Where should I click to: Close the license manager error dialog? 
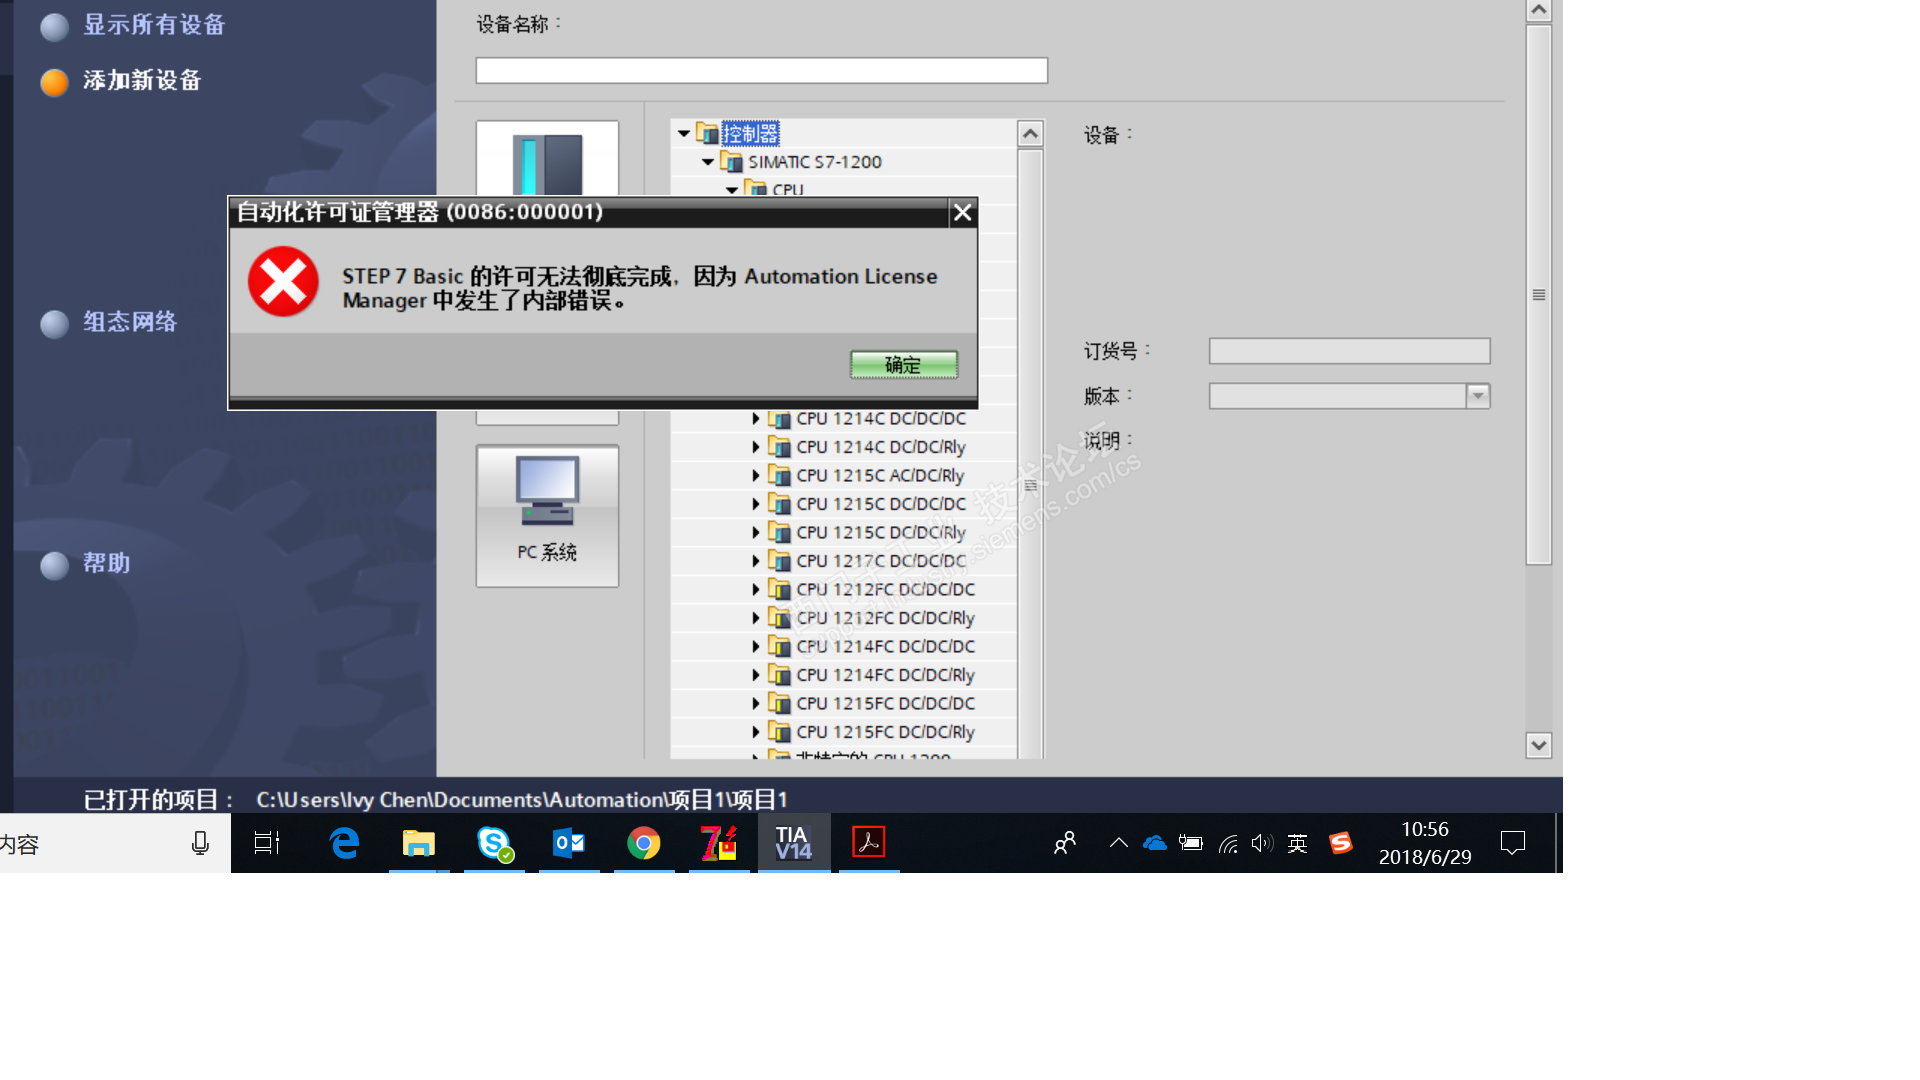[x=962, y=212]
